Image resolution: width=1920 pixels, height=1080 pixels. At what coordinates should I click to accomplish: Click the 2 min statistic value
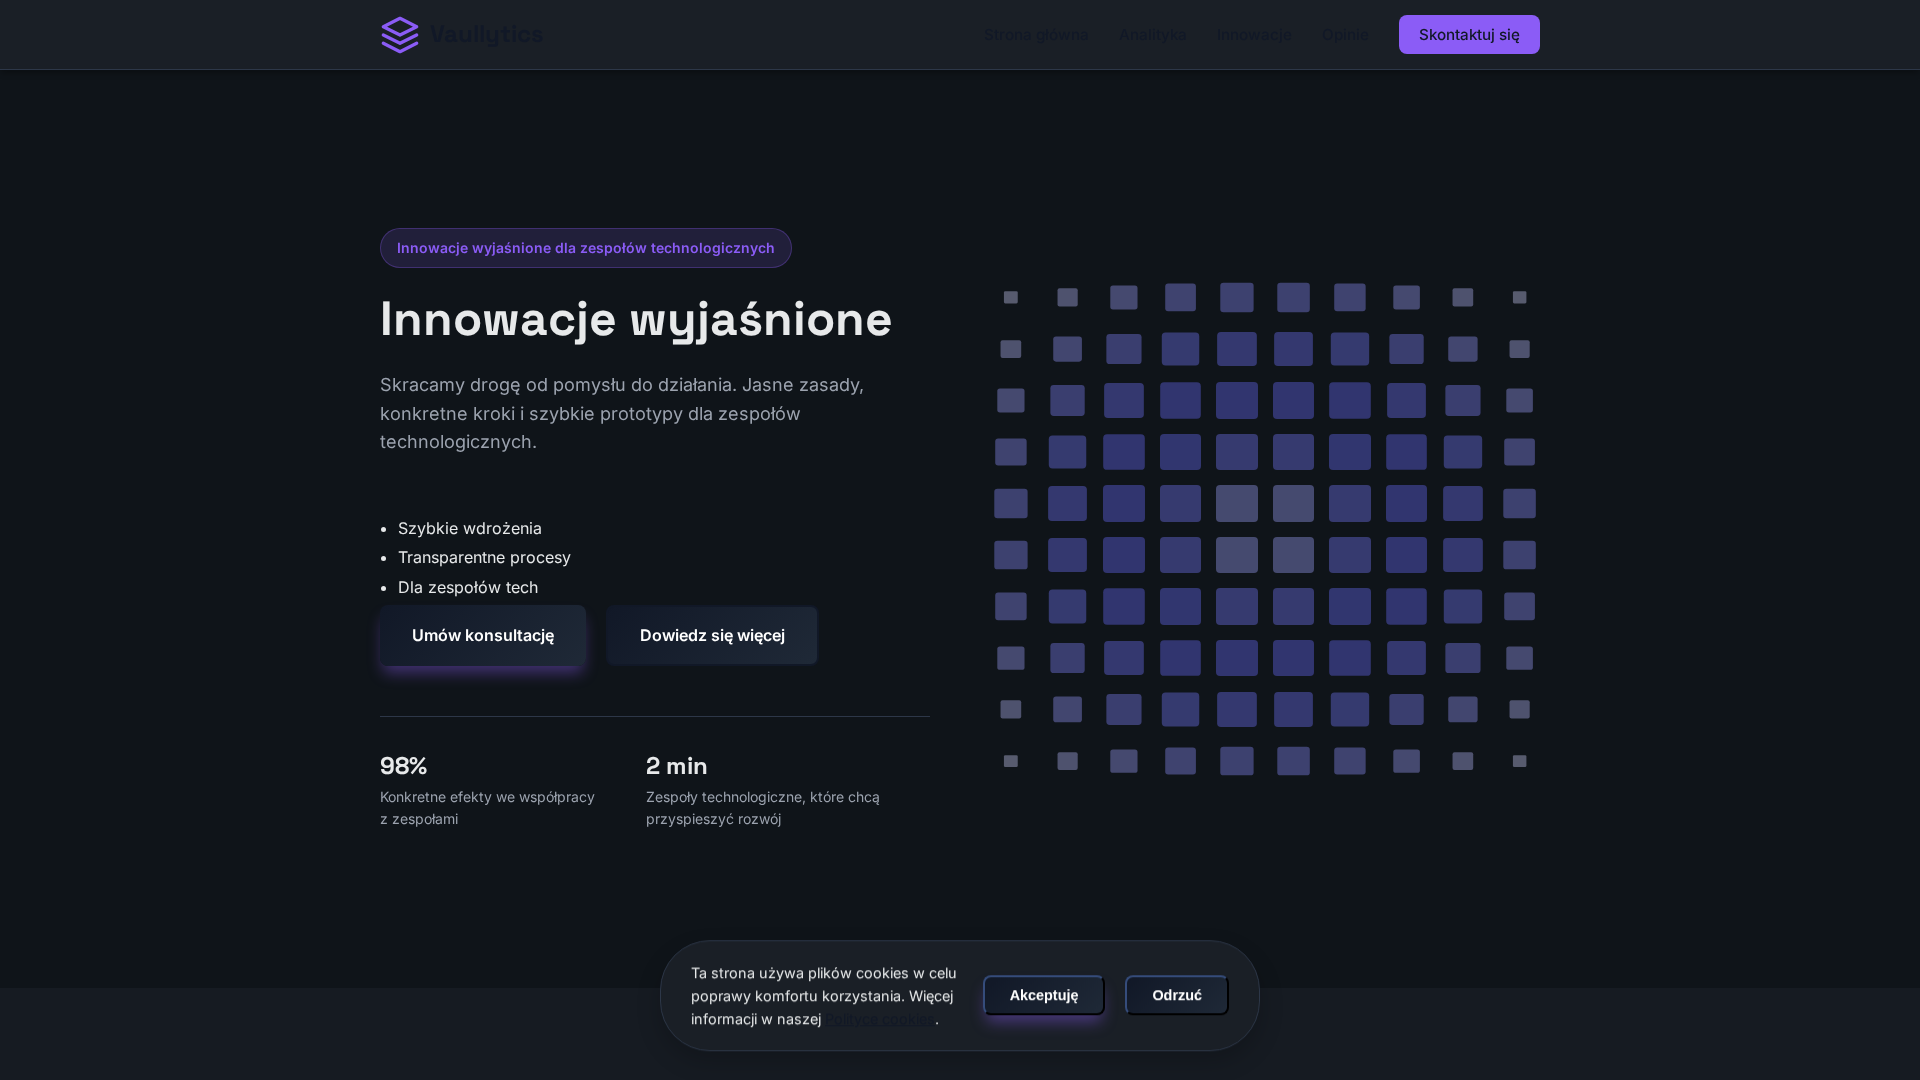tap(677, 766)
